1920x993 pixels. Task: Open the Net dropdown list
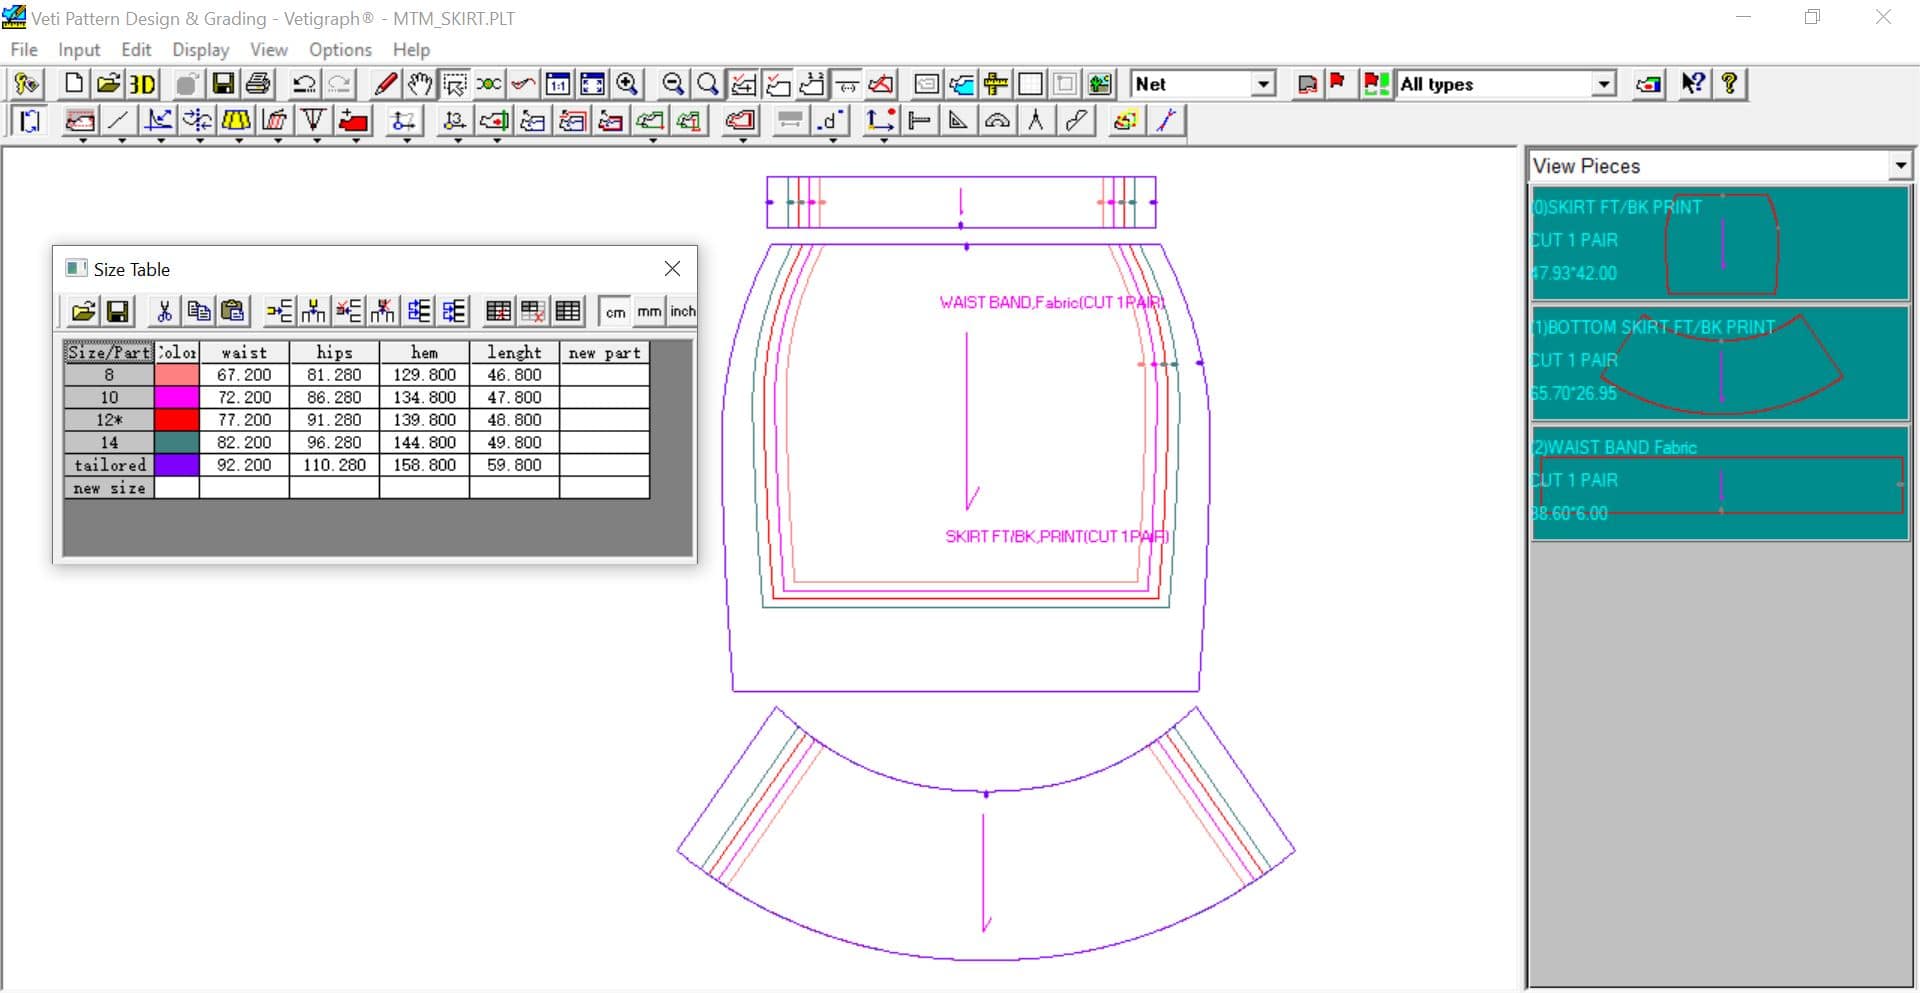click(x=1264, y=84)
